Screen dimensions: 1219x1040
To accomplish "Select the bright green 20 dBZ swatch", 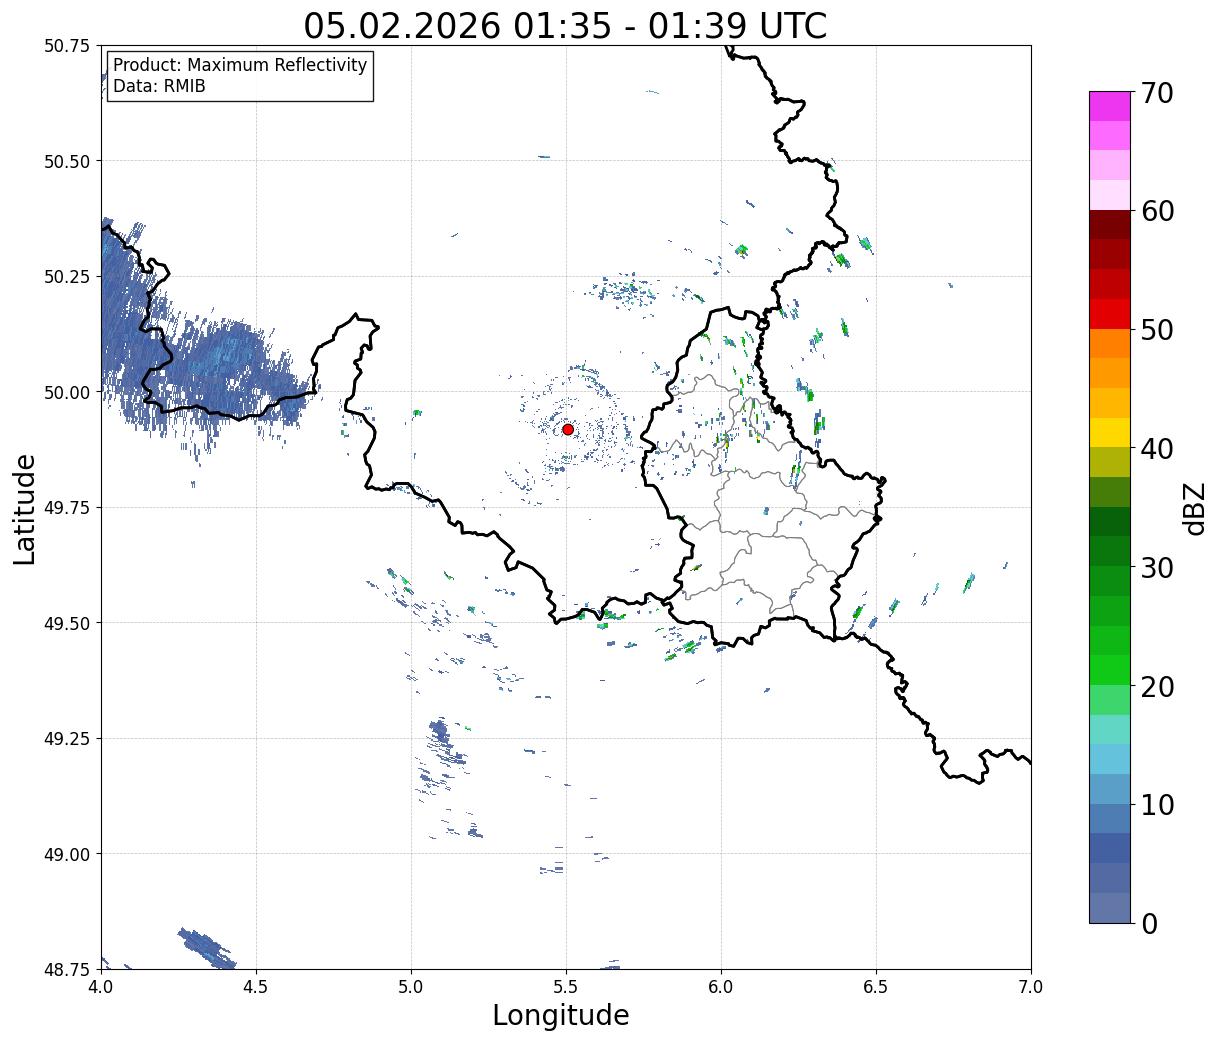I will pyautogui.click(x=1110, y=699).
